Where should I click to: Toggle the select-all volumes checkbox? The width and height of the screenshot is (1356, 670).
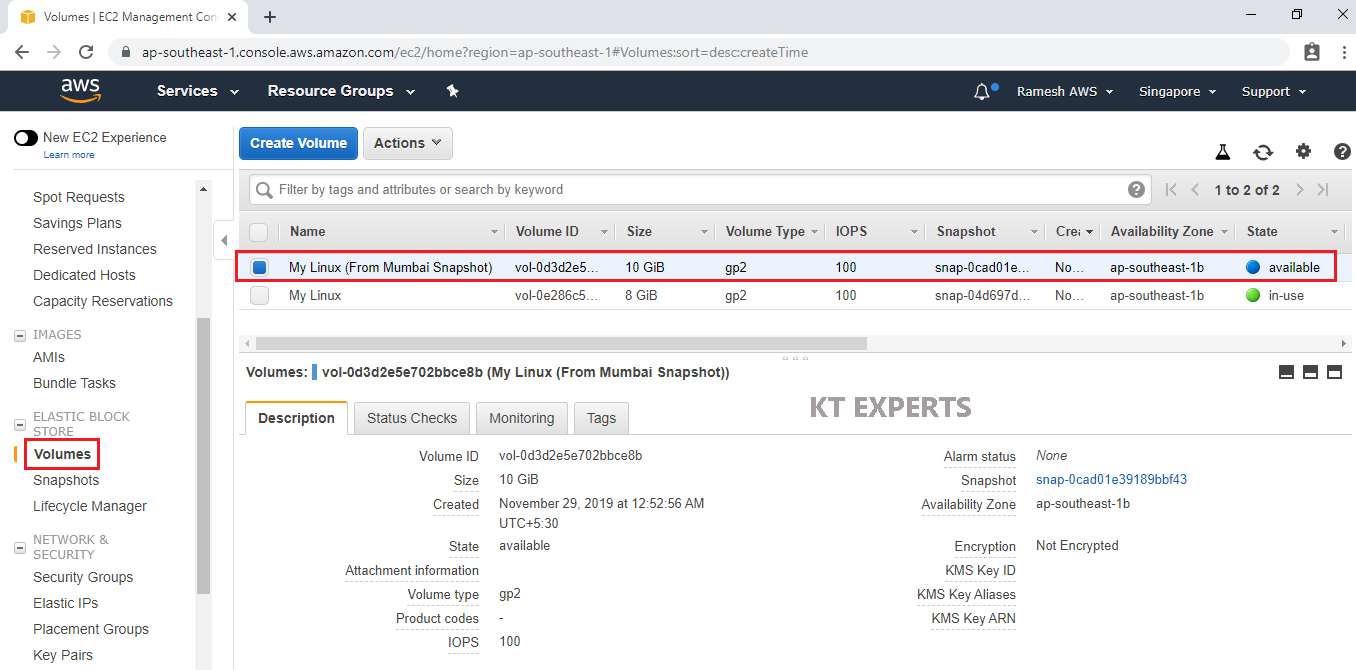(259, 232)
